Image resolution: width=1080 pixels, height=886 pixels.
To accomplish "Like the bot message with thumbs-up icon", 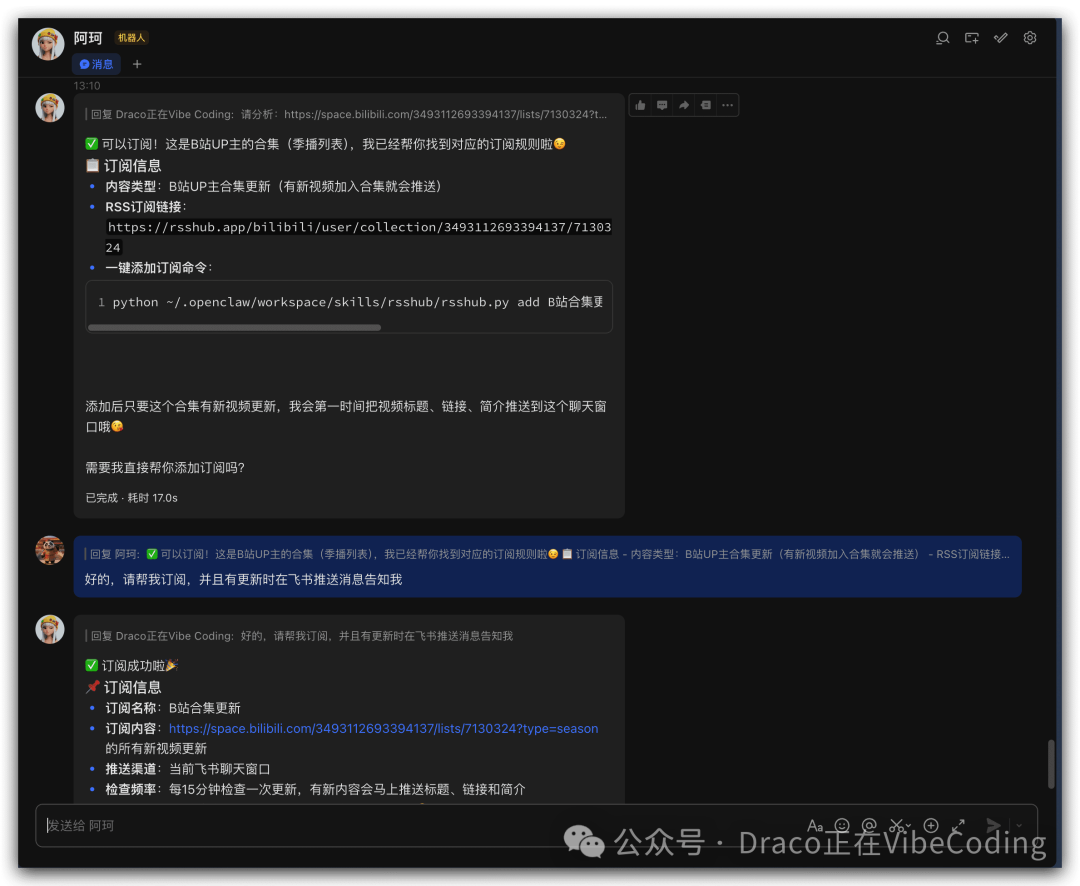I will click(640, 104).
